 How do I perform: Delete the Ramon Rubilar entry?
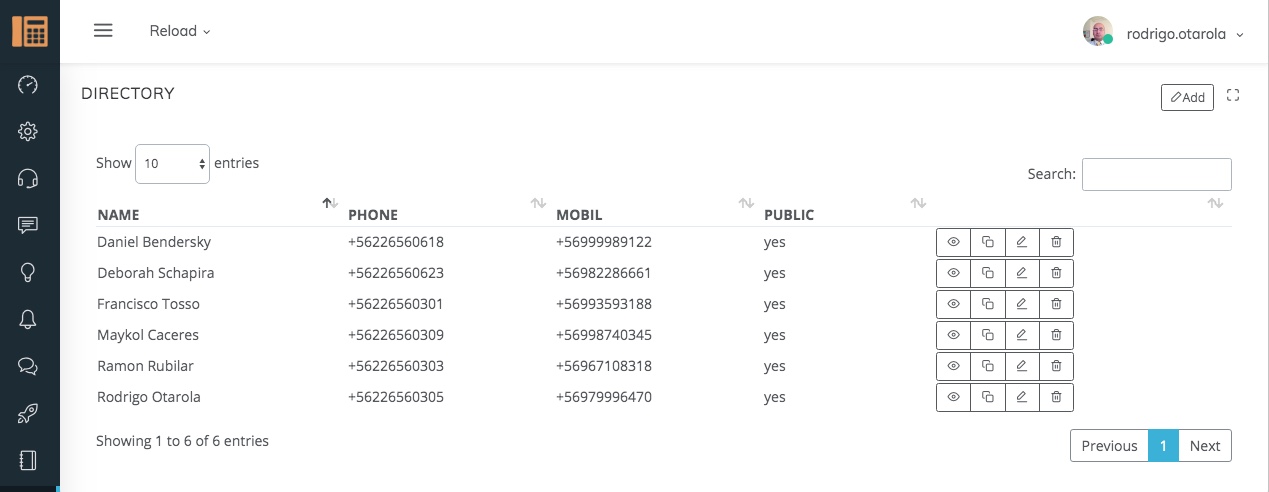(1056, 366)
